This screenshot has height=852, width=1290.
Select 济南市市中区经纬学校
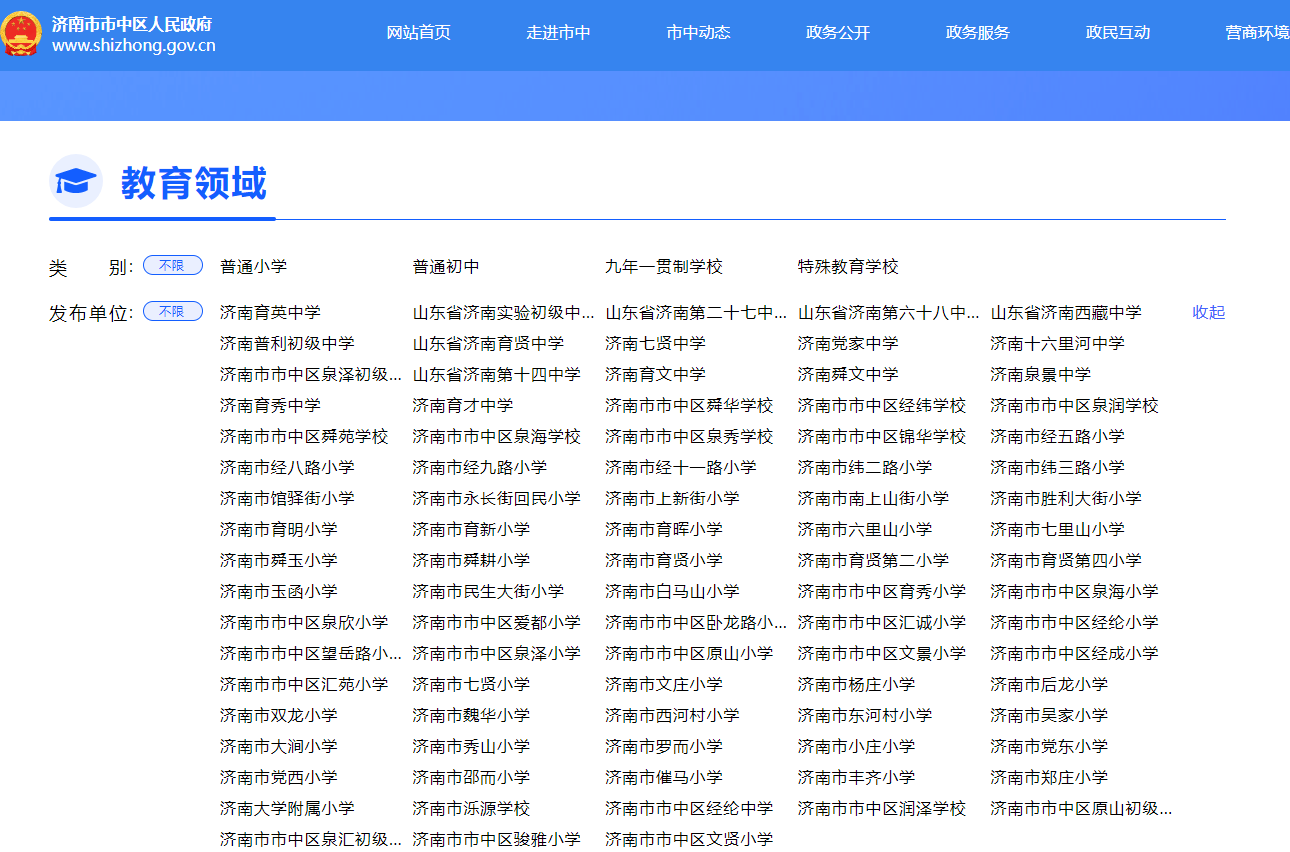882,405
